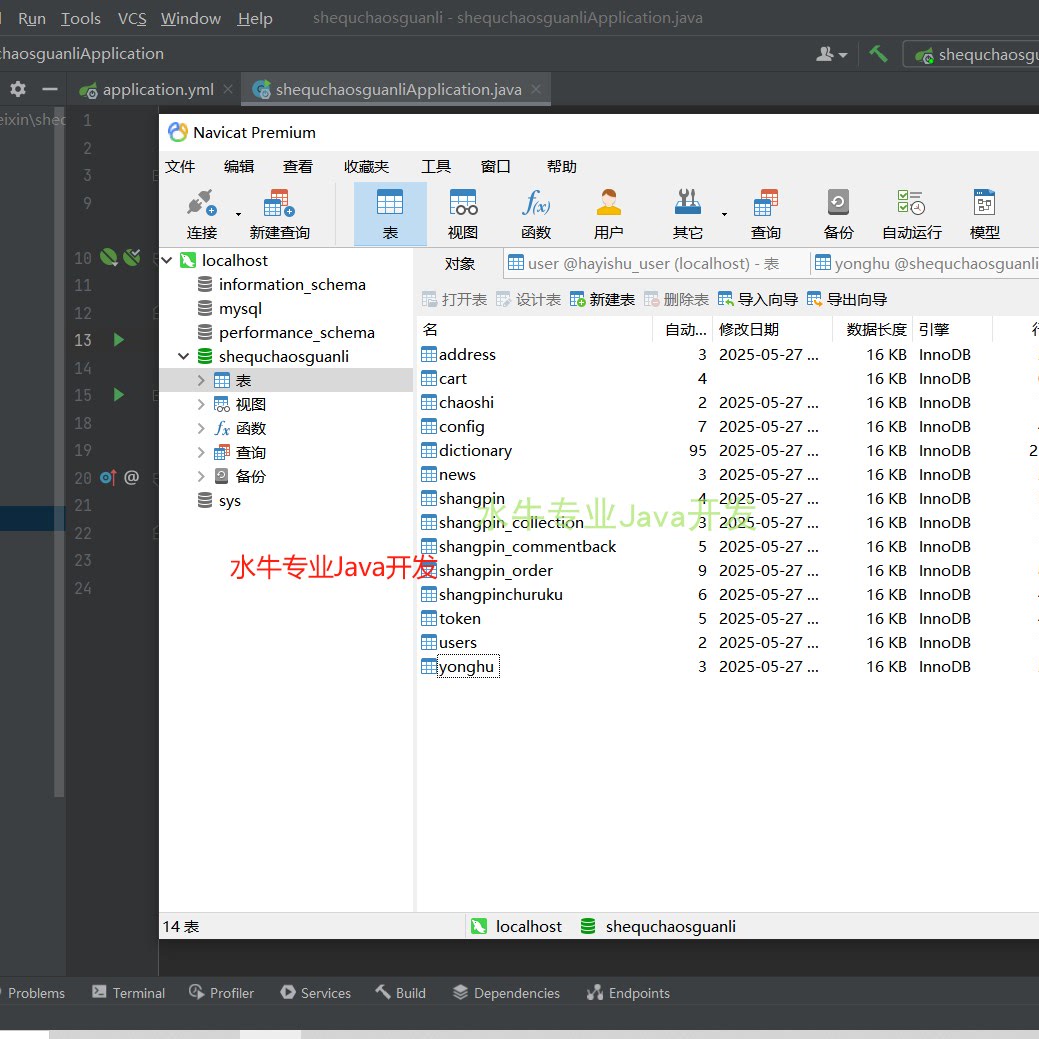The width and height of the screenshot is (1039, 1039).
Task: Open the 视图 views toolbar icon
Action: (463, 203)
